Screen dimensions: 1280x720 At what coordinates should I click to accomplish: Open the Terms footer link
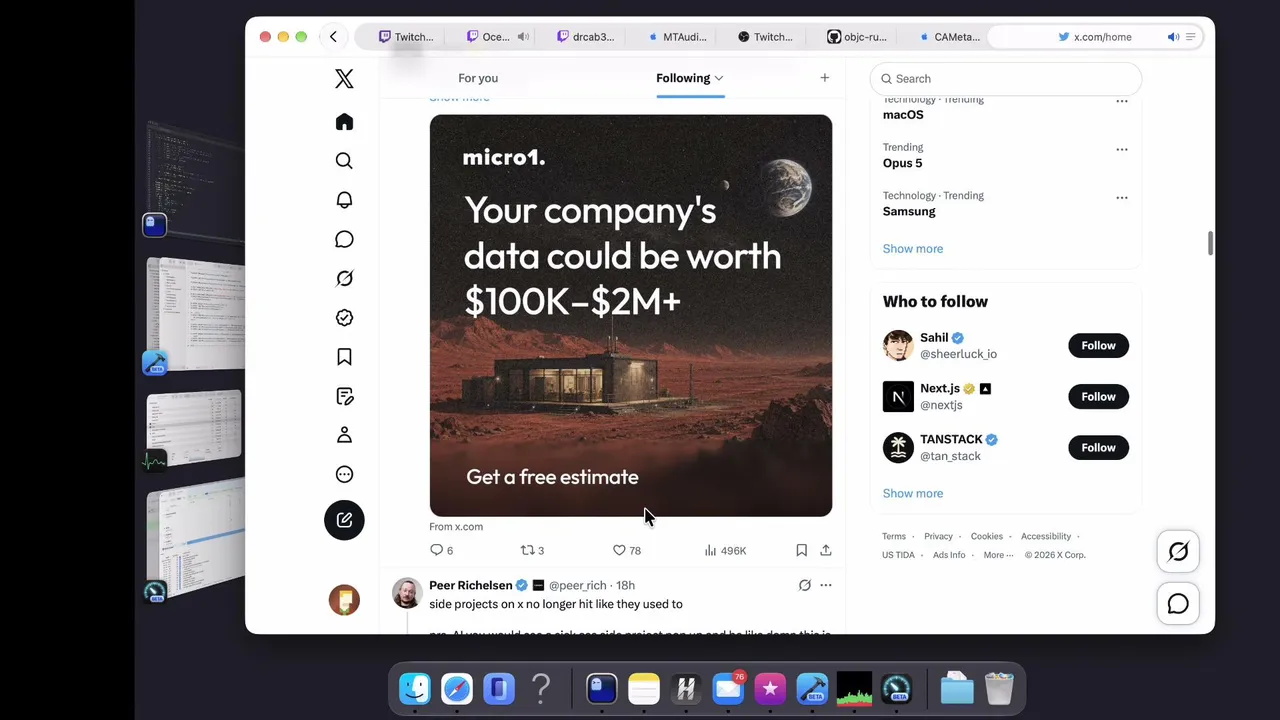tap(893, 537)
